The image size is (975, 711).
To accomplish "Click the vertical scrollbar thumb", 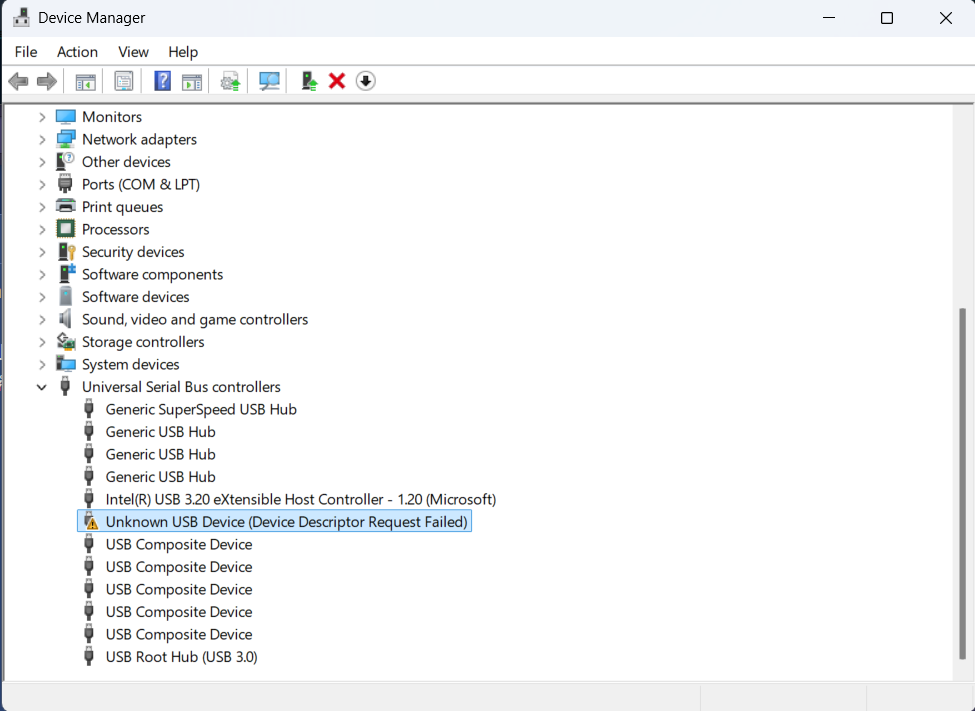I will pyautogui.click(x=963, y=483).
